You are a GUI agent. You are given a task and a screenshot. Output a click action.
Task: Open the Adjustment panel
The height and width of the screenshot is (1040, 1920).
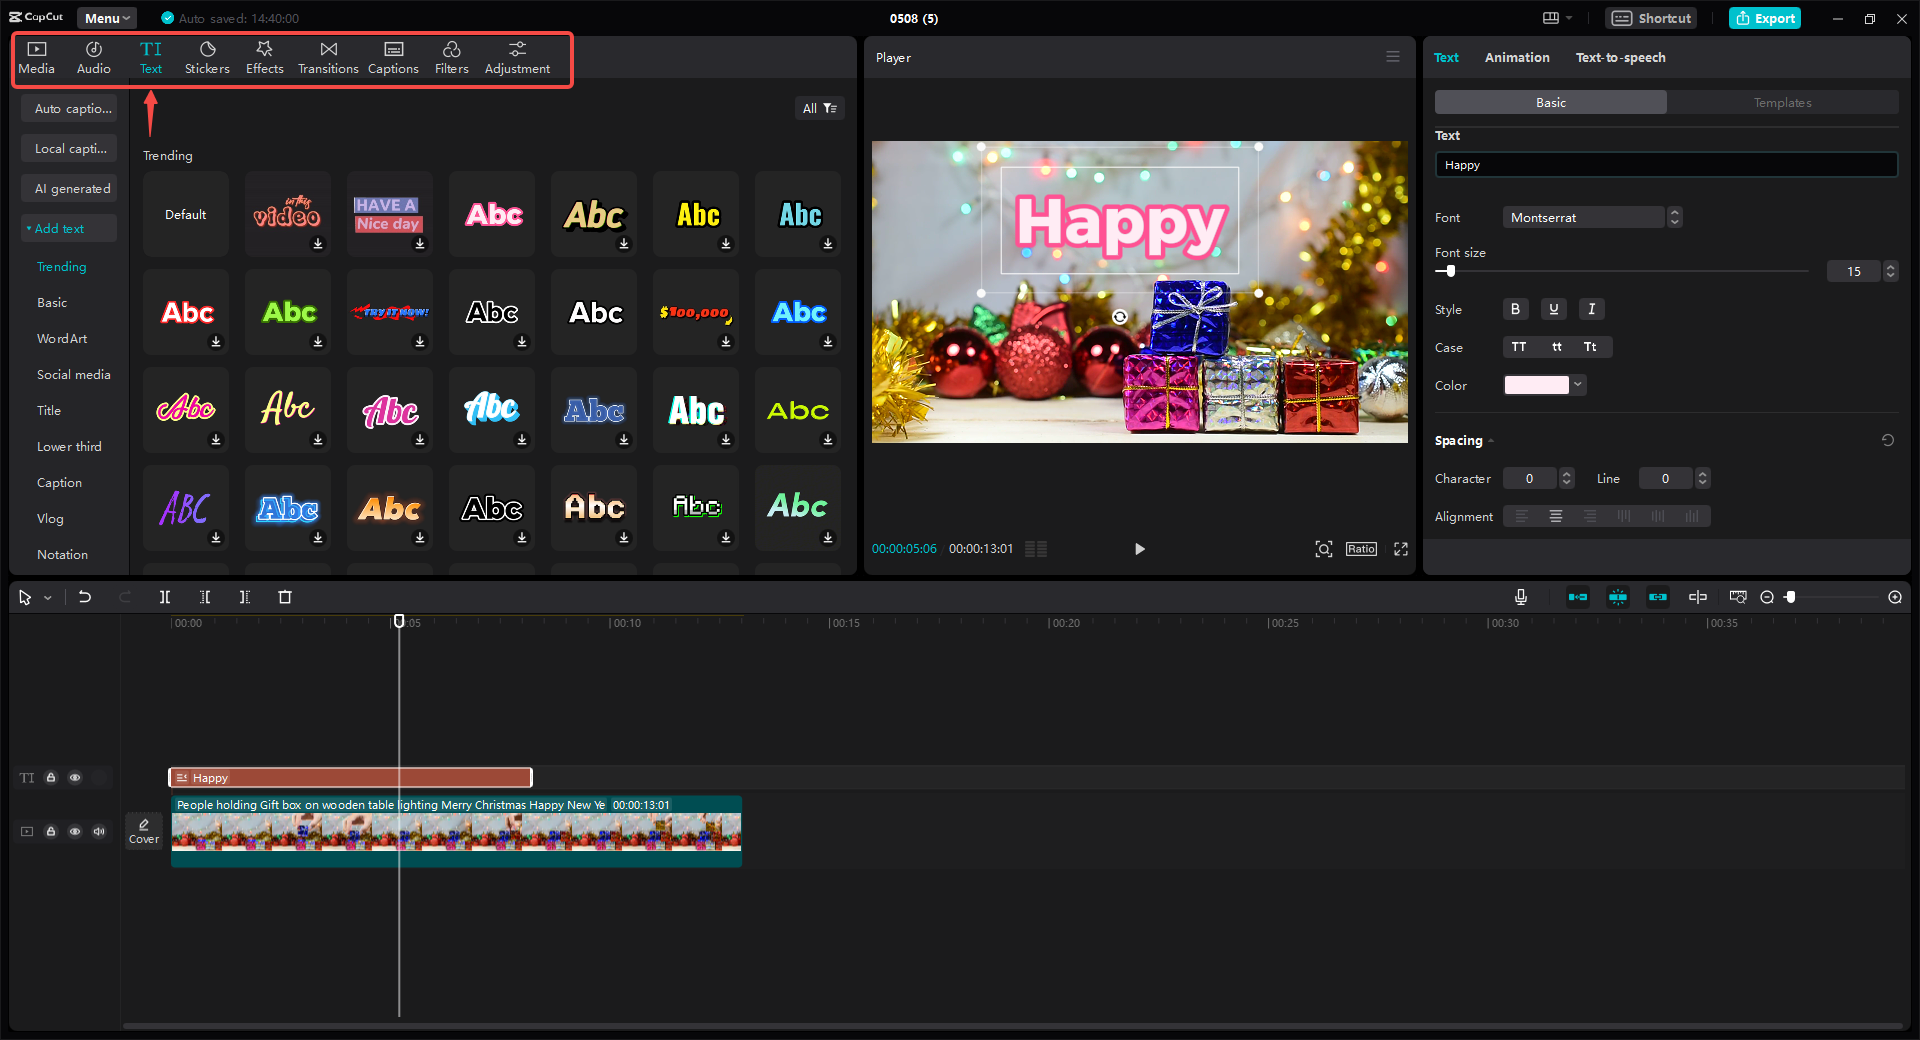(517, 56)
